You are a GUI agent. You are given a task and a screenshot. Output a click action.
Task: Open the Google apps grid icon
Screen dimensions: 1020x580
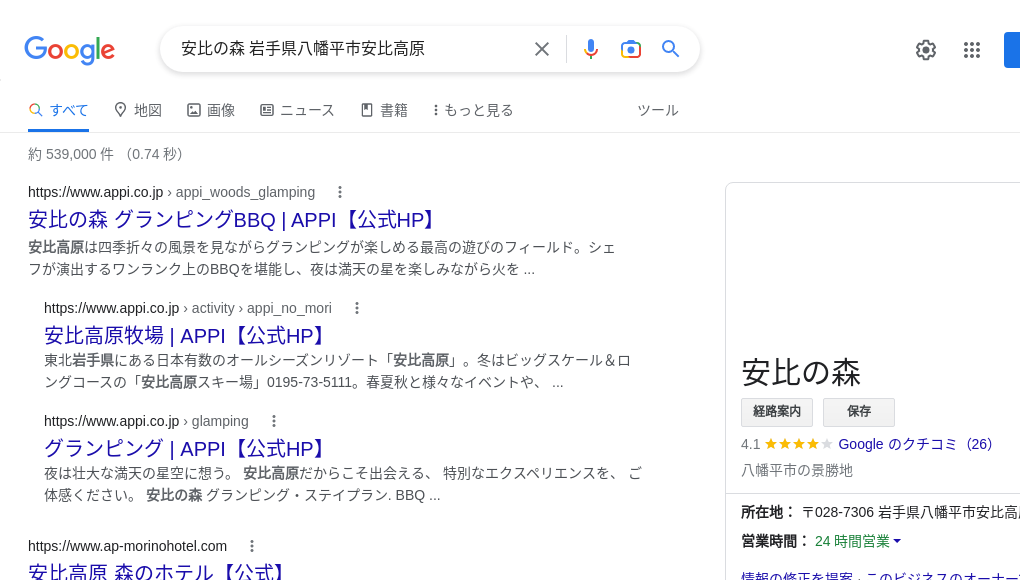971,49
